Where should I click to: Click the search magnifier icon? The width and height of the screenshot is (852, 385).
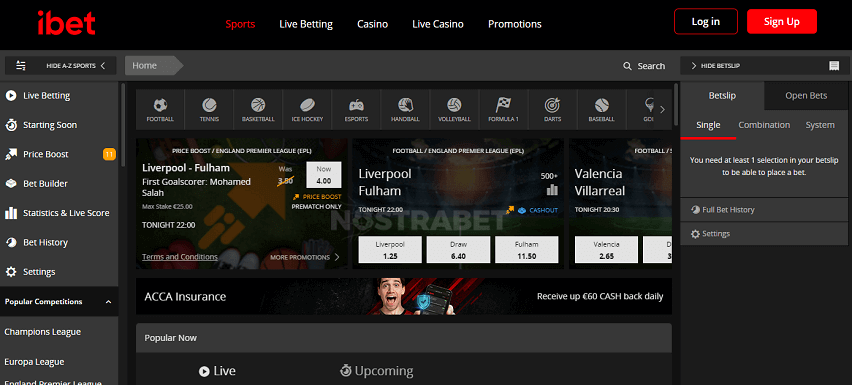coord(628,66)
